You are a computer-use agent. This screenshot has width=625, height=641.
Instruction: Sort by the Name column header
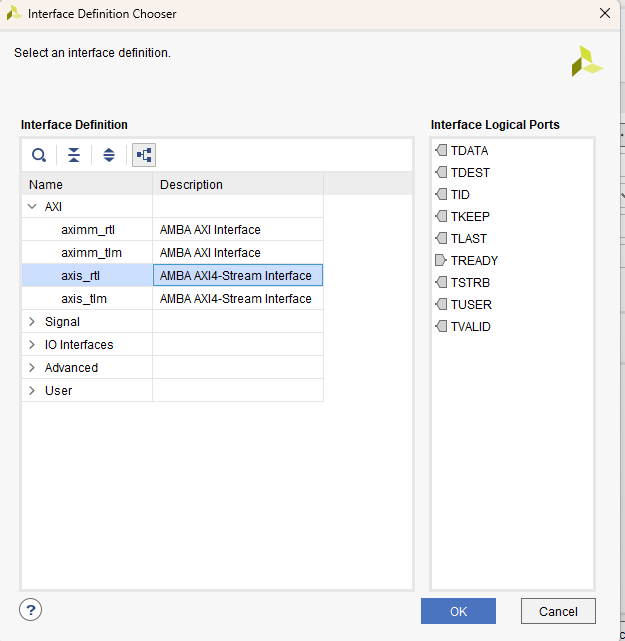[87, 184]
